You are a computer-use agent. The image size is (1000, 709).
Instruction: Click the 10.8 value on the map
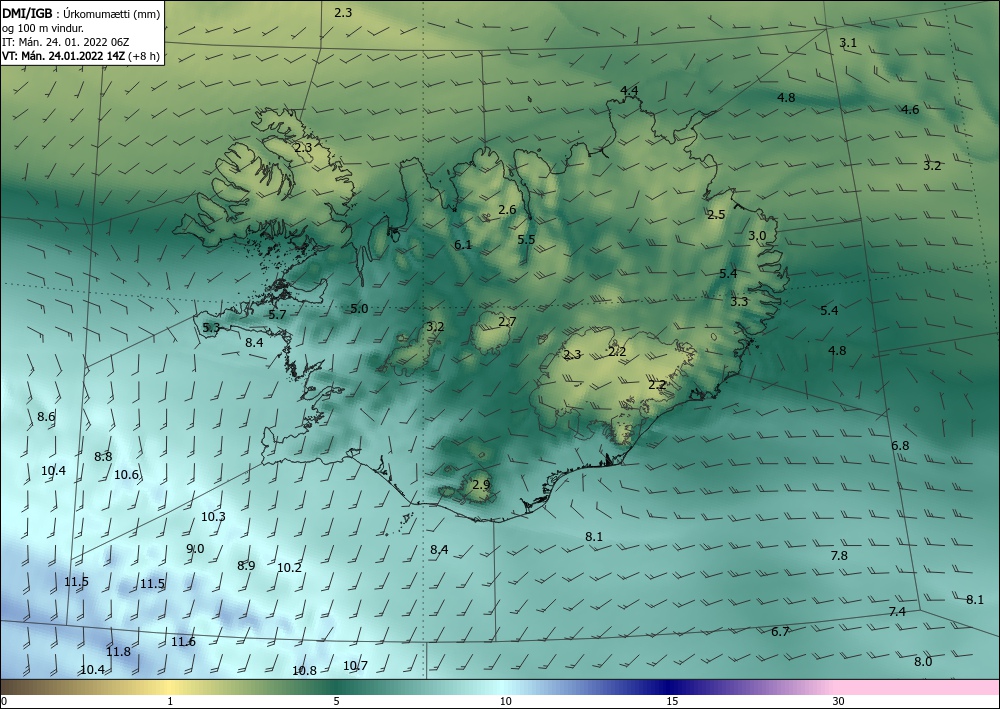[304, 671]
